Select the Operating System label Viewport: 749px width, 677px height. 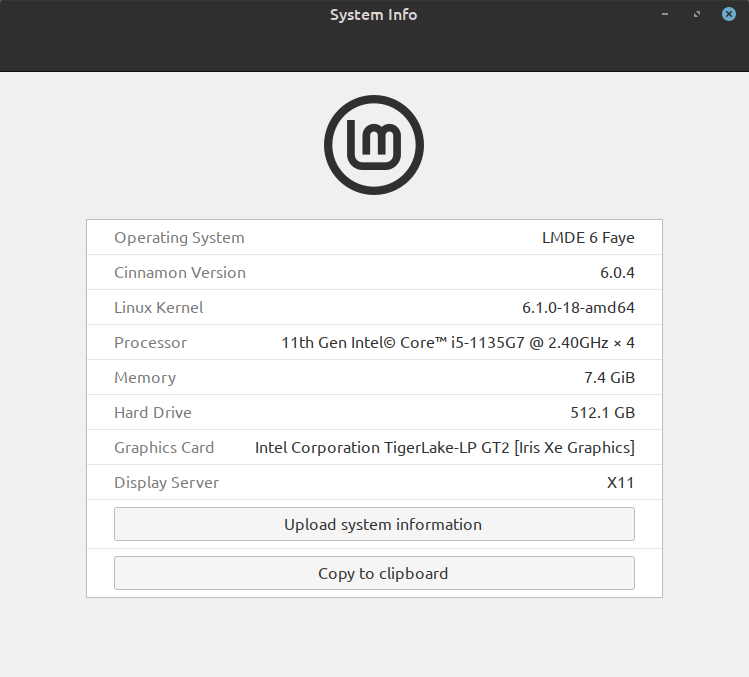click(179, 238)
